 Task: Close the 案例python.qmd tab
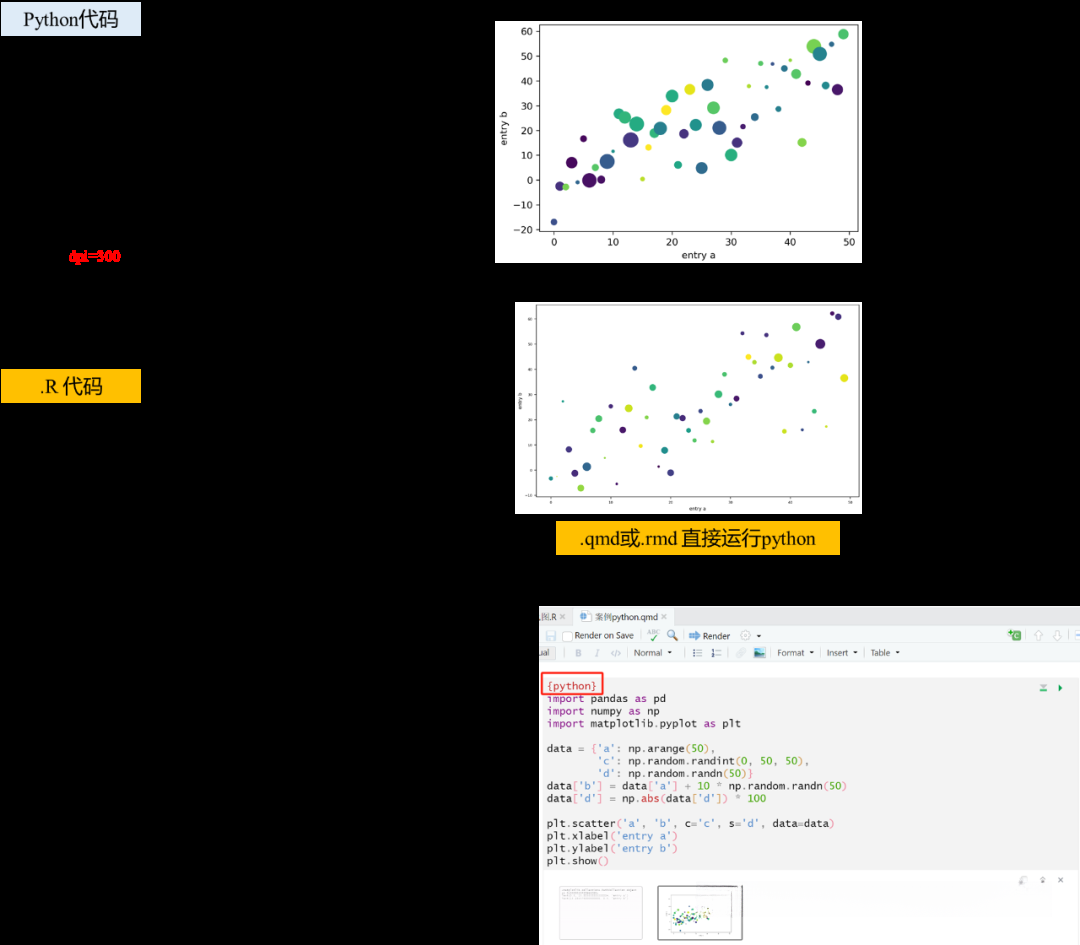click(664, 617)
